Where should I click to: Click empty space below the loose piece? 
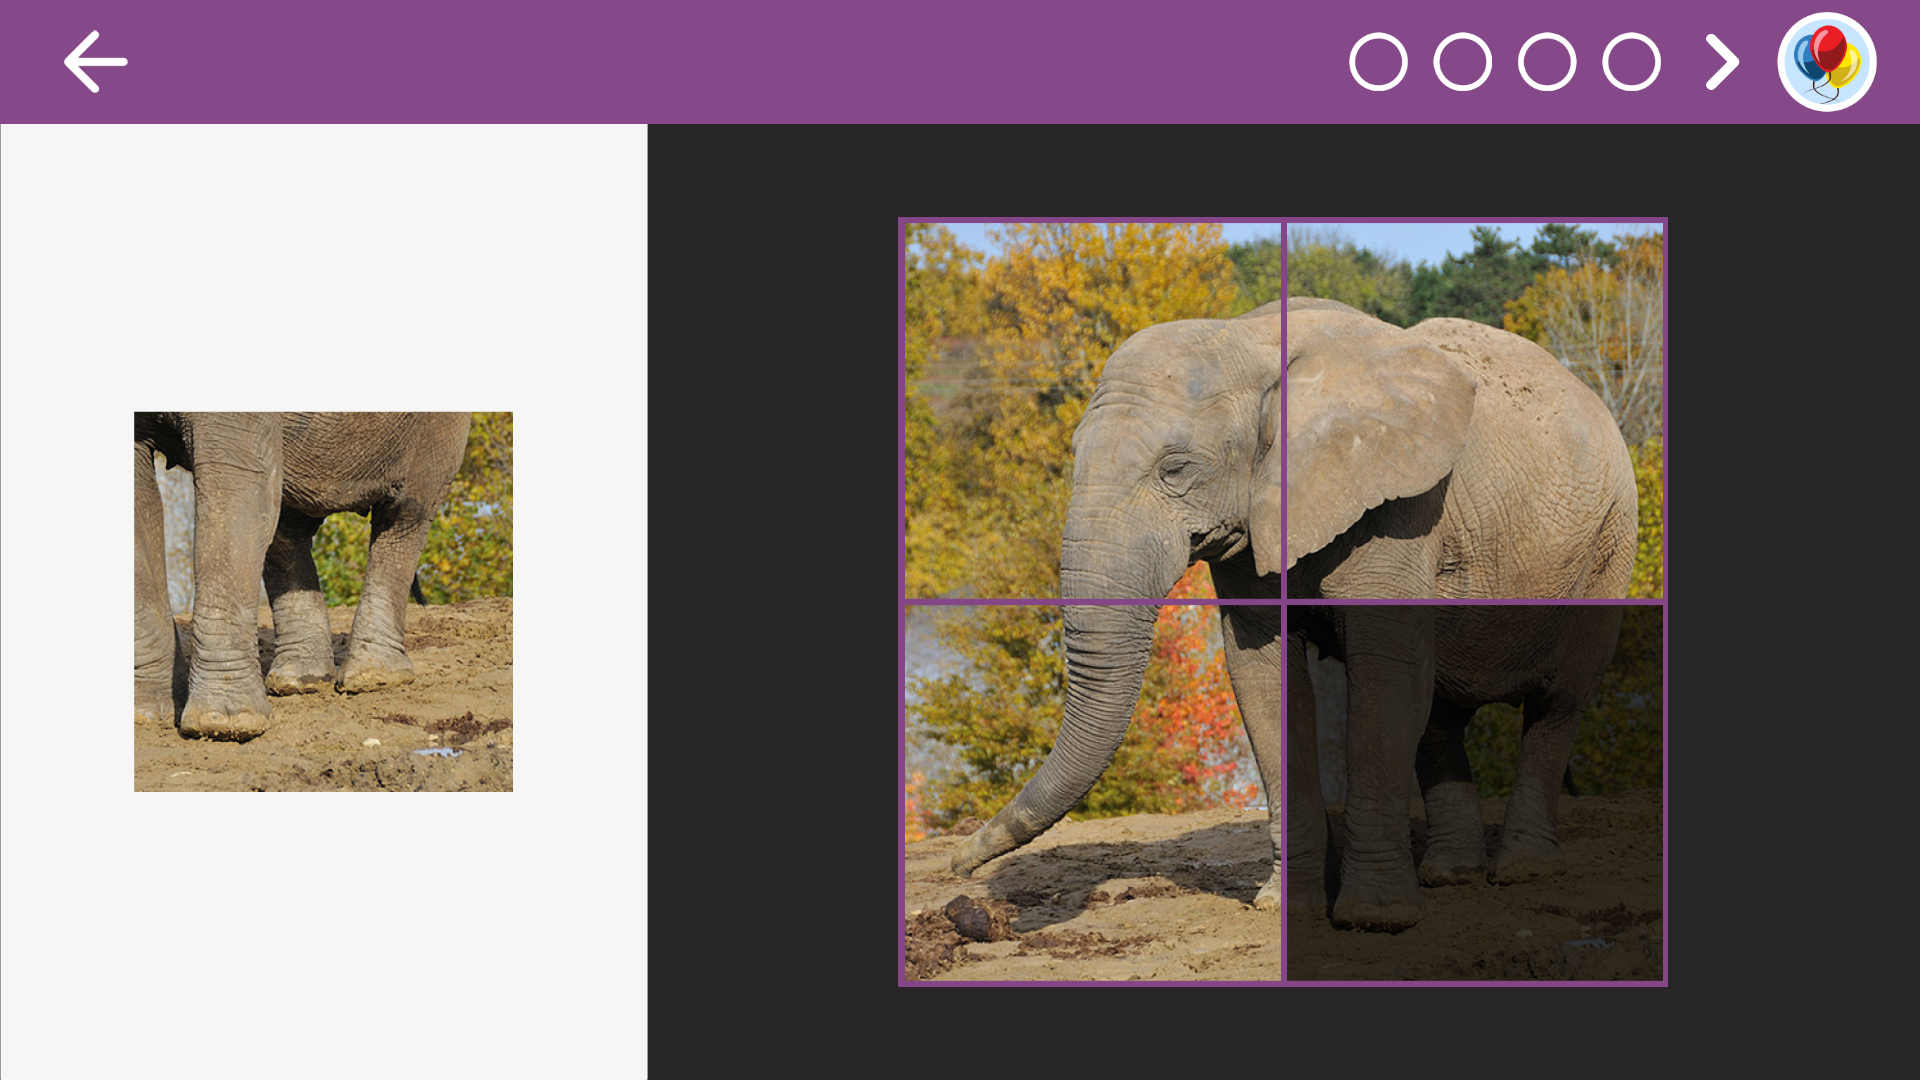pyautogui.click(x=323, y=935)
